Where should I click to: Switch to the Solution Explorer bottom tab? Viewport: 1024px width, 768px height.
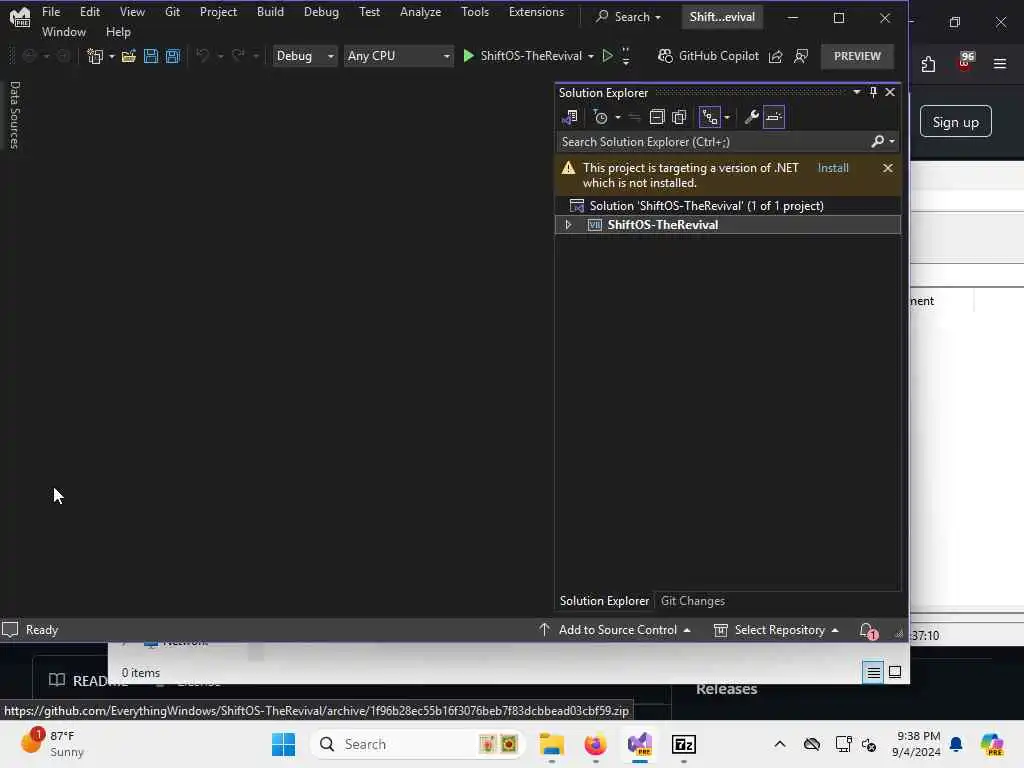[x=604, y=601]
